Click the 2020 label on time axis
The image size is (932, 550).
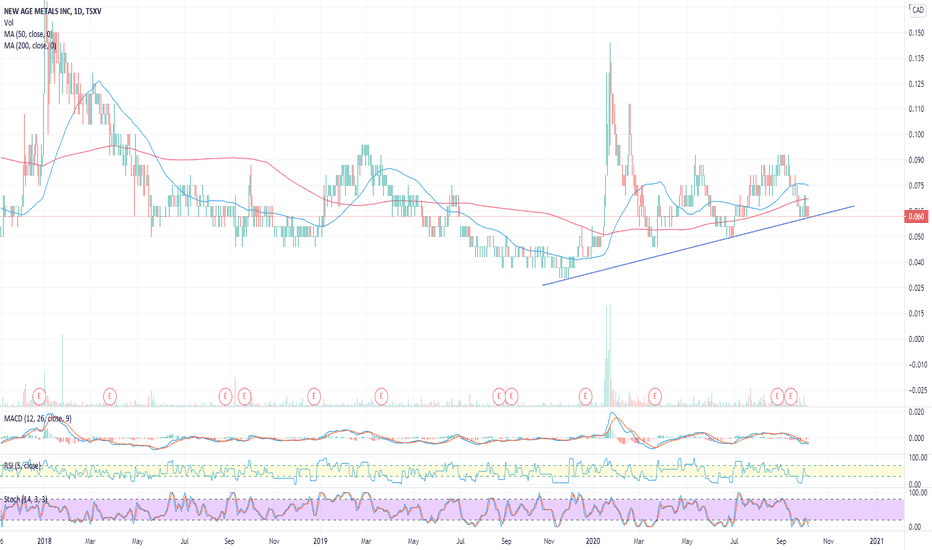592,542
